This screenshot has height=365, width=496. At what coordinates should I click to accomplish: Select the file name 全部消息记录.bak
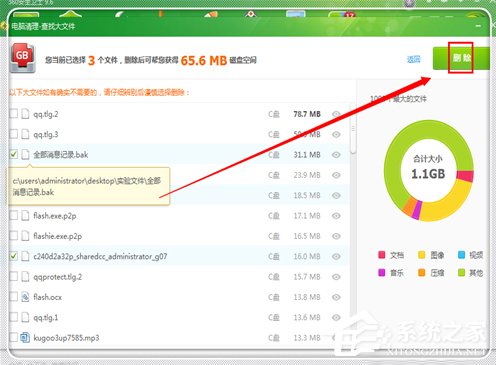pyautogui.click(x=61, y=155)
